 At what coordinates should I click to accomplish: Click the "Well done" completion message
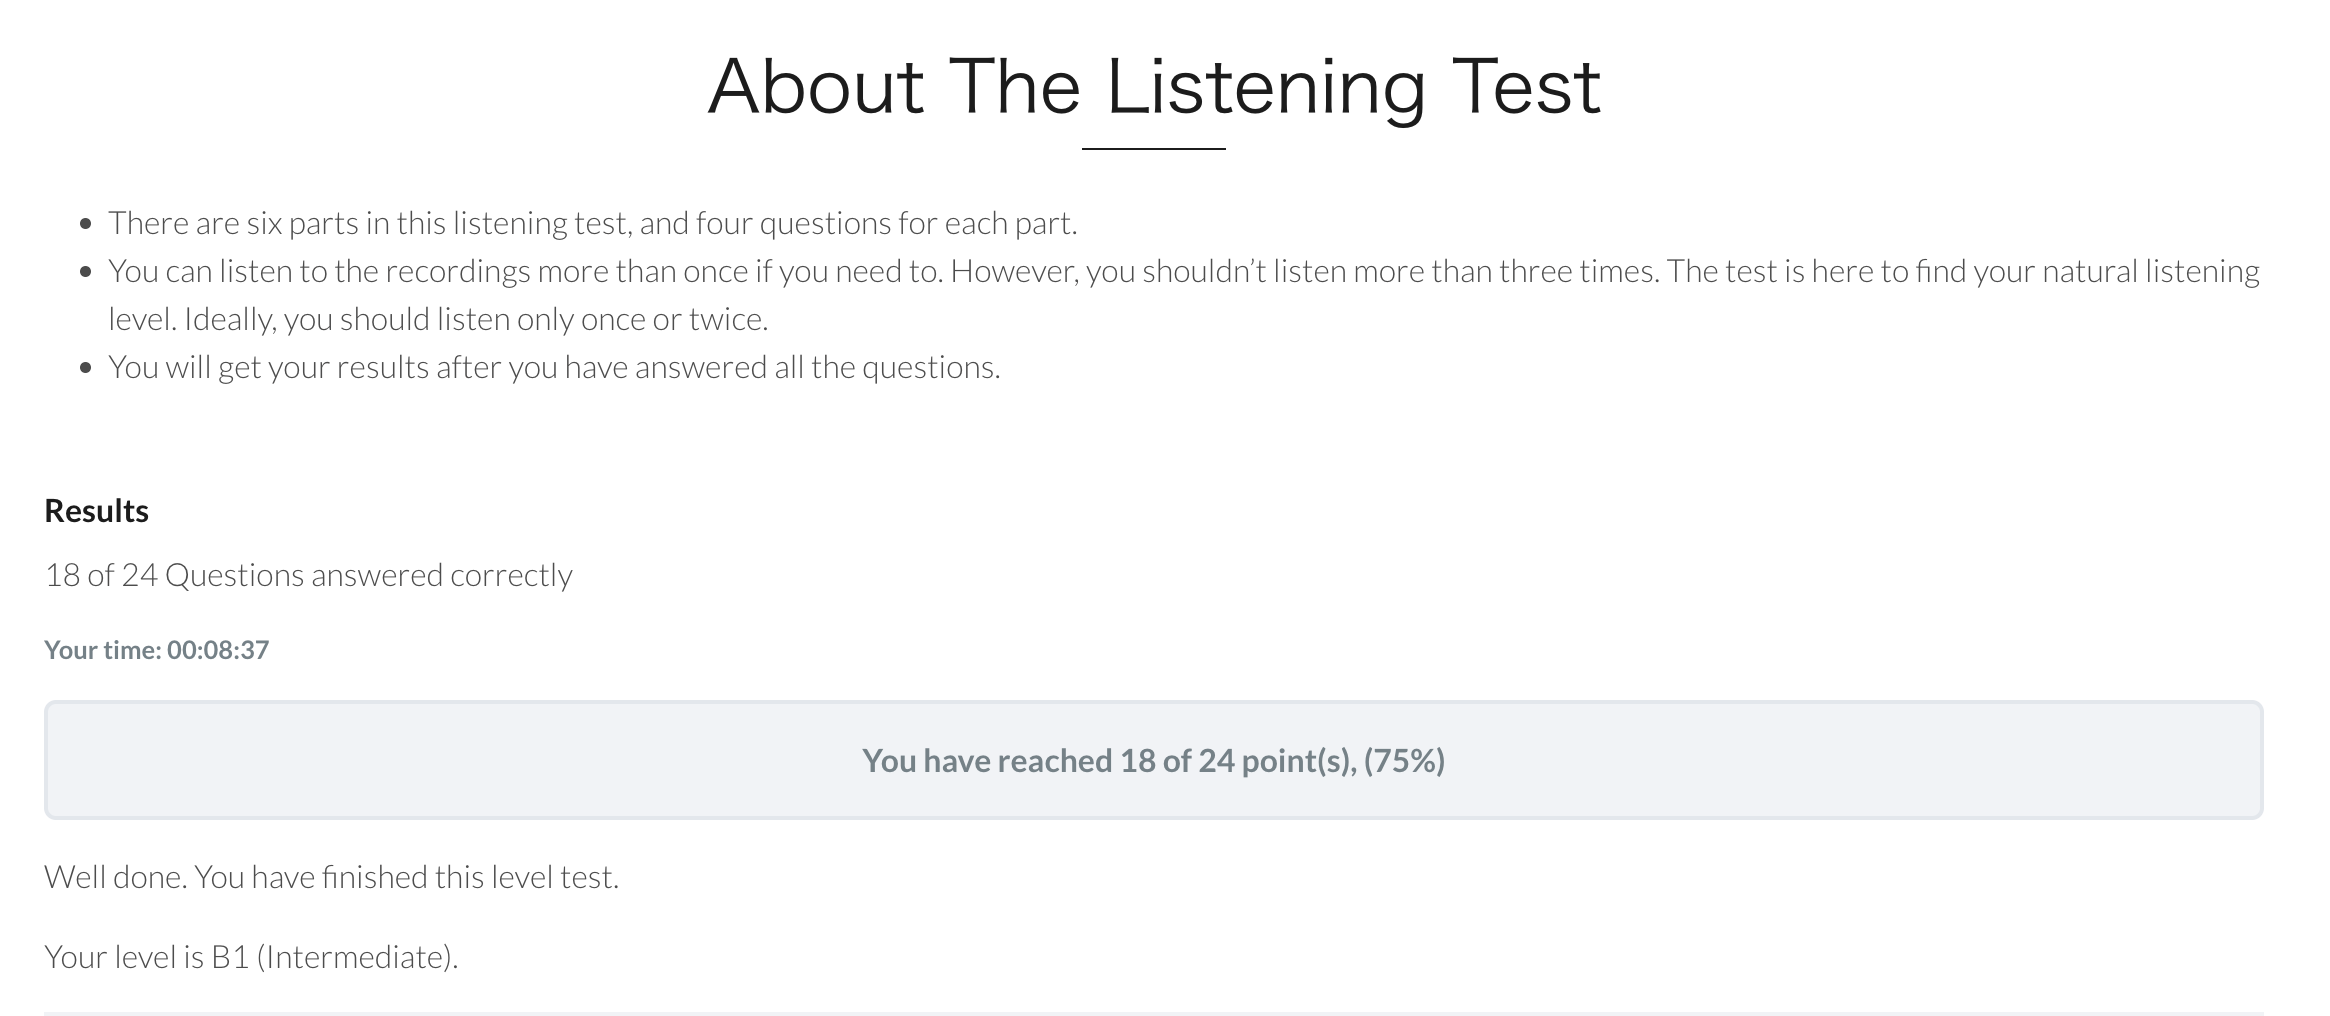pyautogui.click(x=331, y=877)
